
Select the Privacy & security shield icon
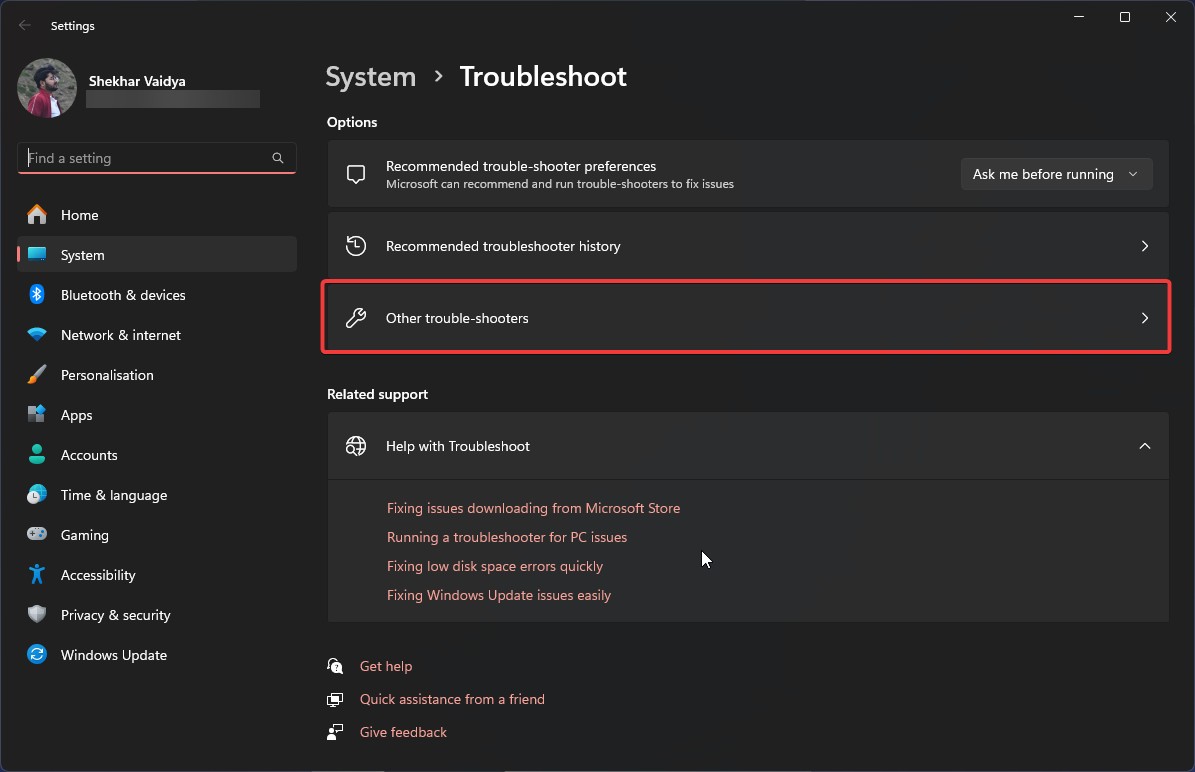tap(37, 614)
